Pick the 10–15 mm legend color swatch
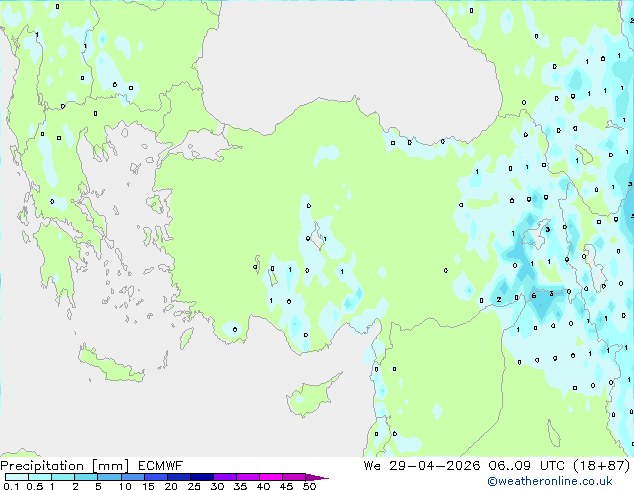This screenshot has width=634, height=490. [133, 477]
